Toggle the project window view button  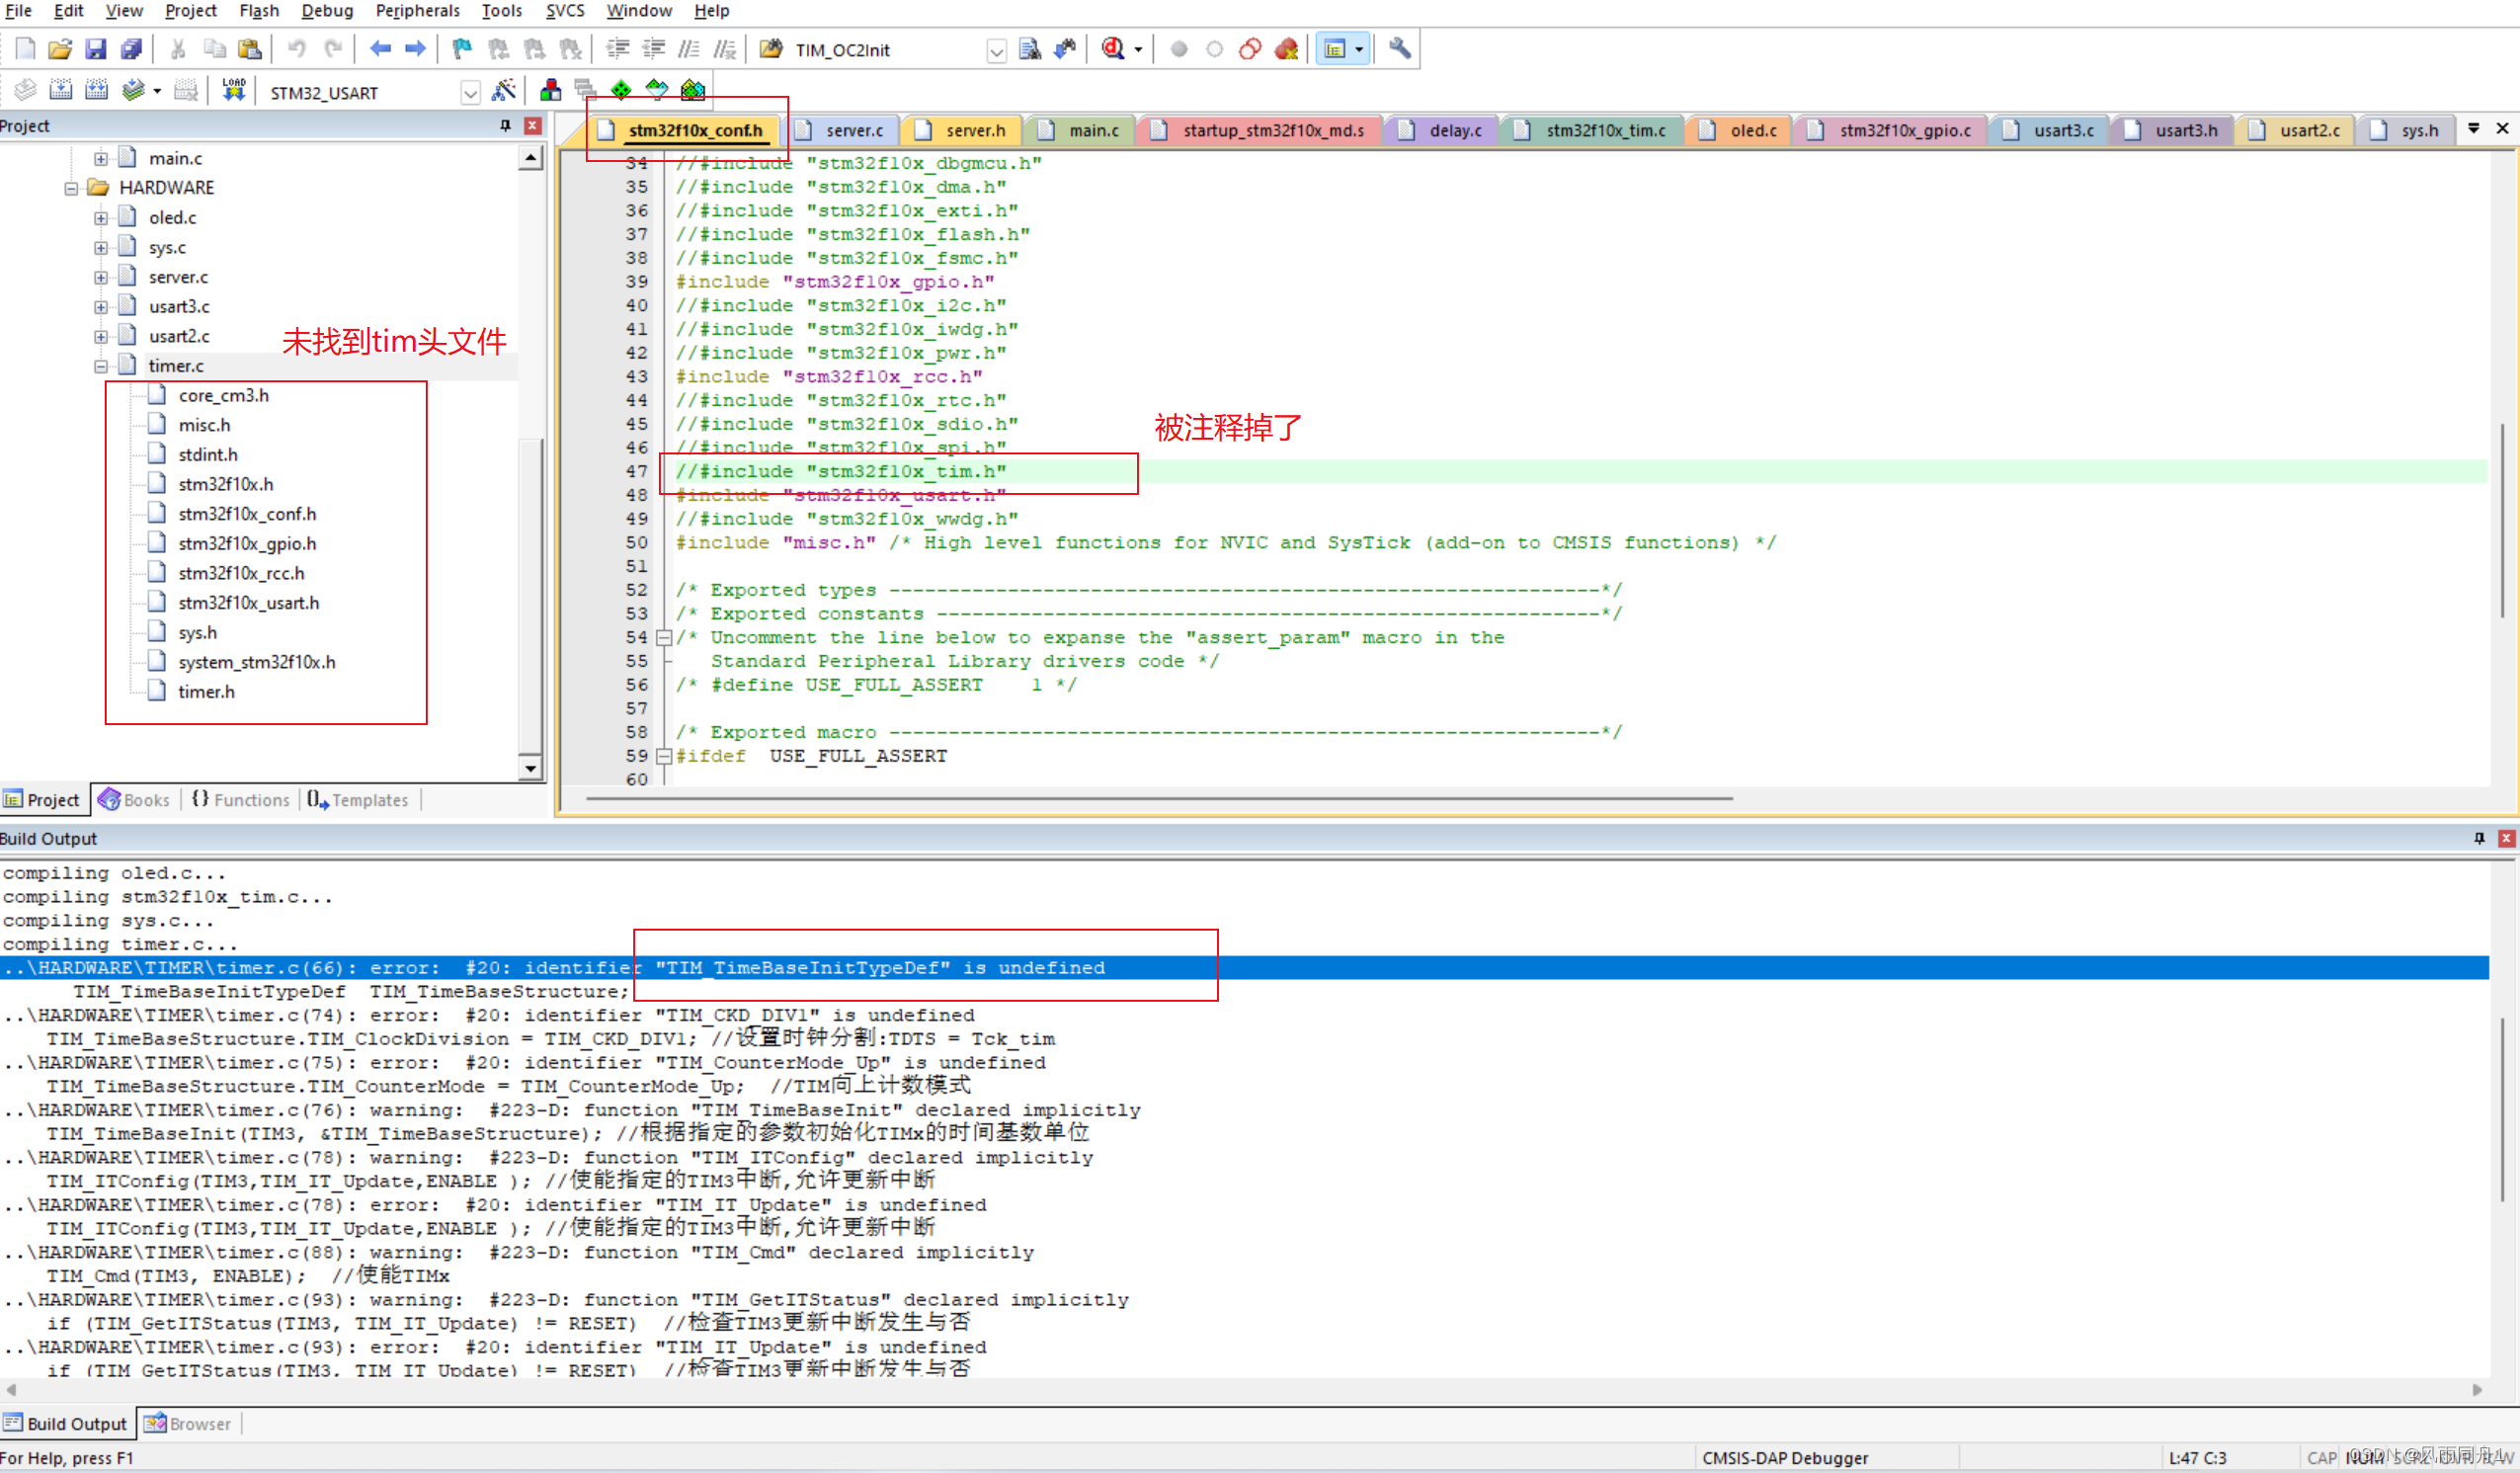pyautogui.click(x=1335, y=49)
